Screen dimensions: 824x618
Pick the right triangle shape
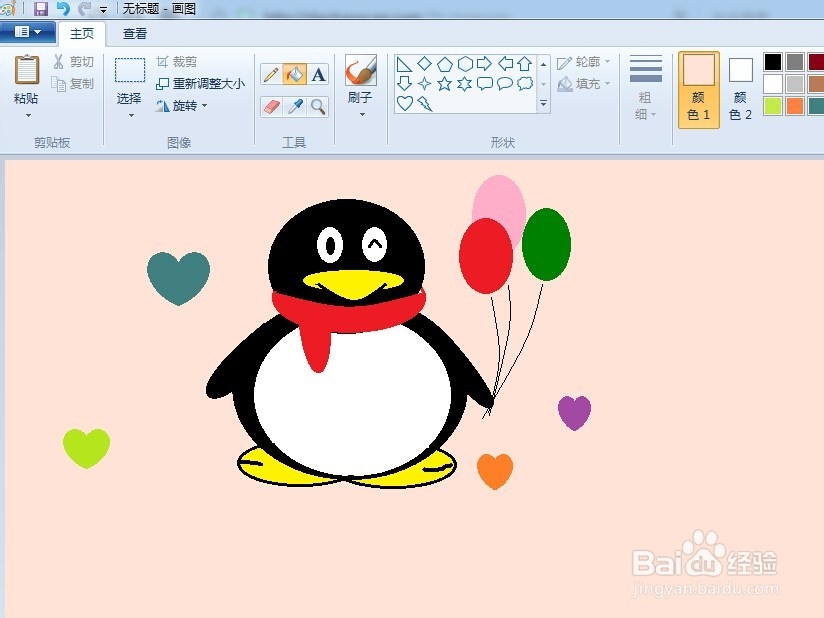(x=404, y=64)
